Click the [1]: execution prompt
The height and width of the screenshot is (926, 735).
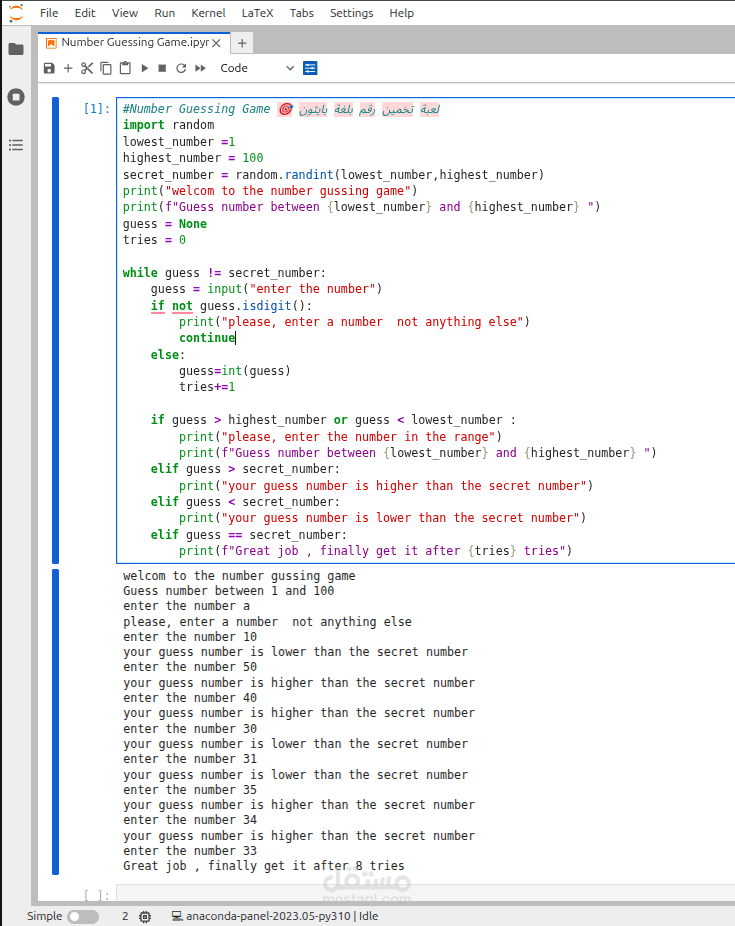click(96, 109)
